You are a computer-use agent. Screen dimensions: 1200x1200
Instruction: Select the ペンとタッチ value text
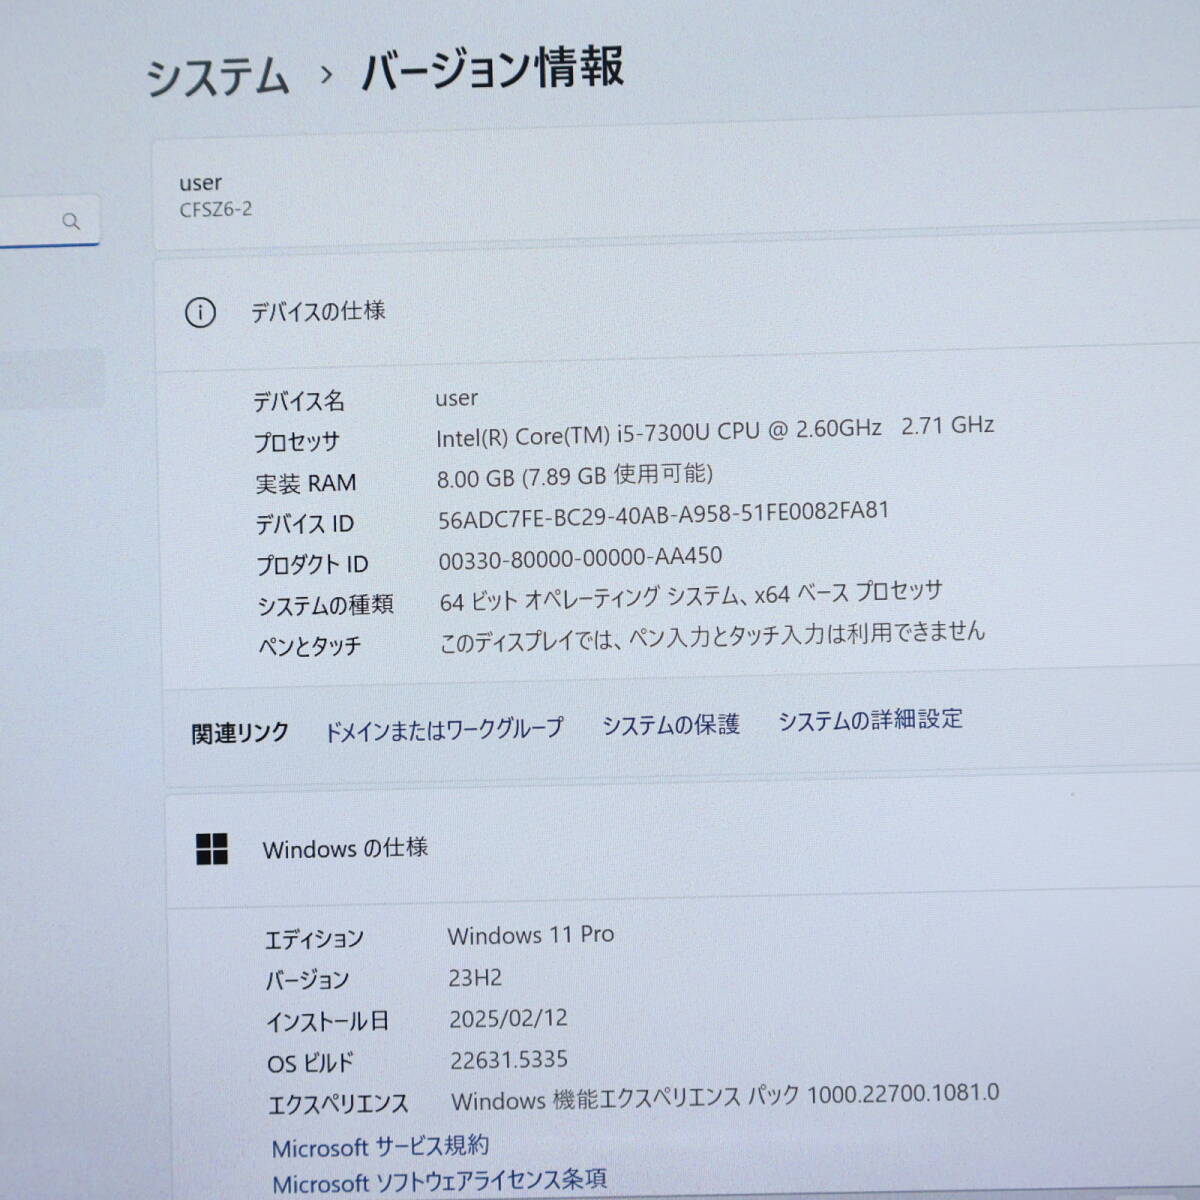coord(712,636)
